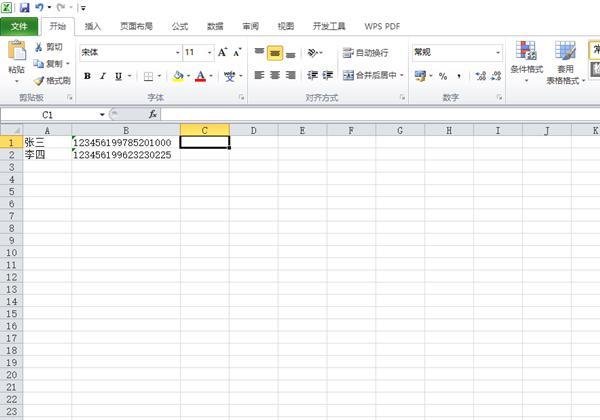The height and width of the screenshot is (420, 600).
Task: Click the Decrease Decimal icon
Action: pyautogui.click(x=496, y=76)
